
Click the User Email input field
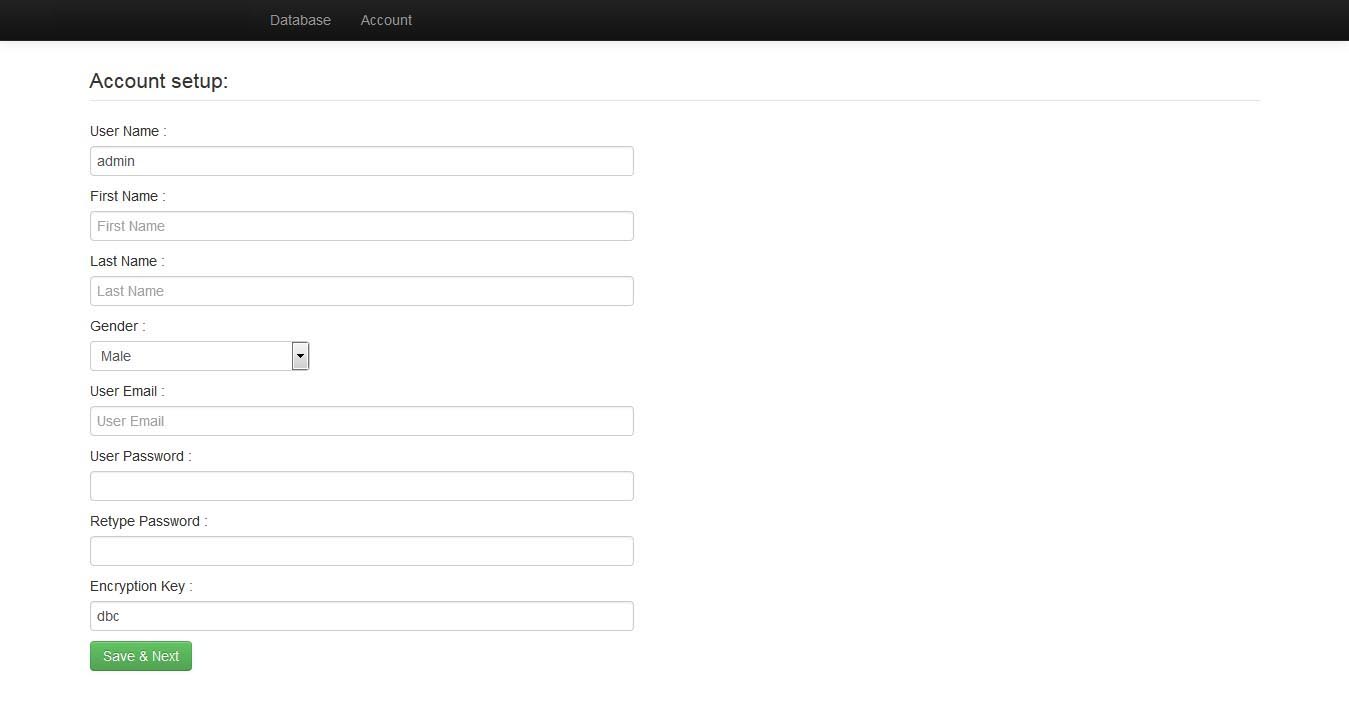[361, 421]
